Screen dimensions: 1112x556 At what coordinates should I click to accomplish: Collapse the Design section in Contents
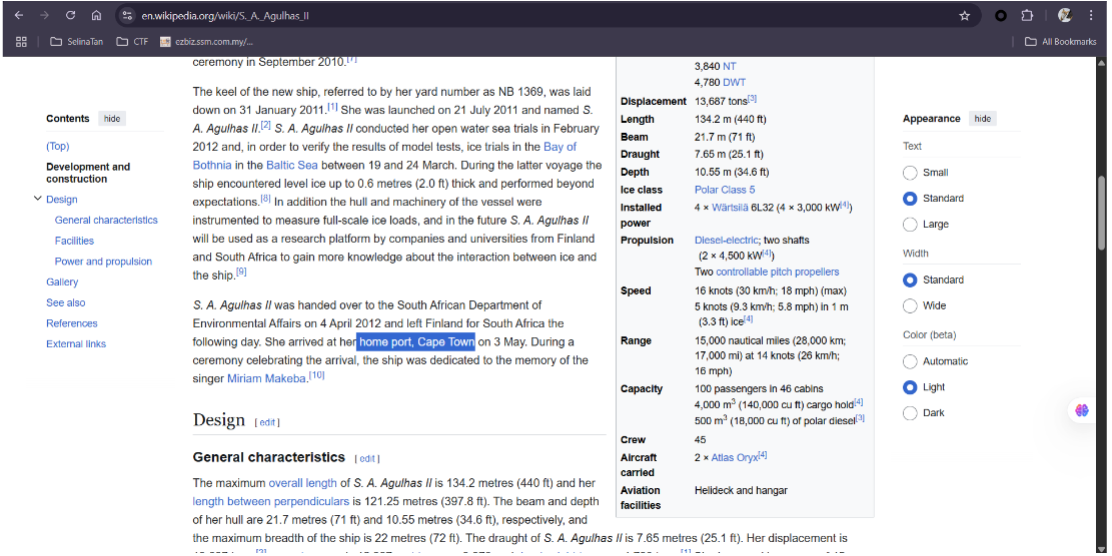(38, 199)
